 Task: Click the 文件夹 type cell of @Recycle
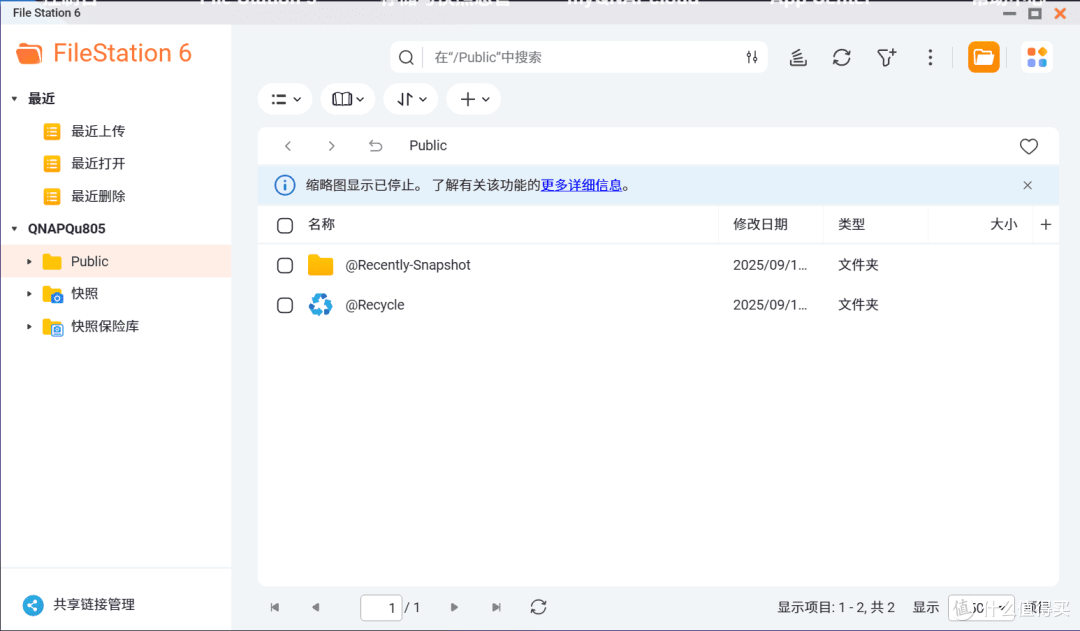858,305
